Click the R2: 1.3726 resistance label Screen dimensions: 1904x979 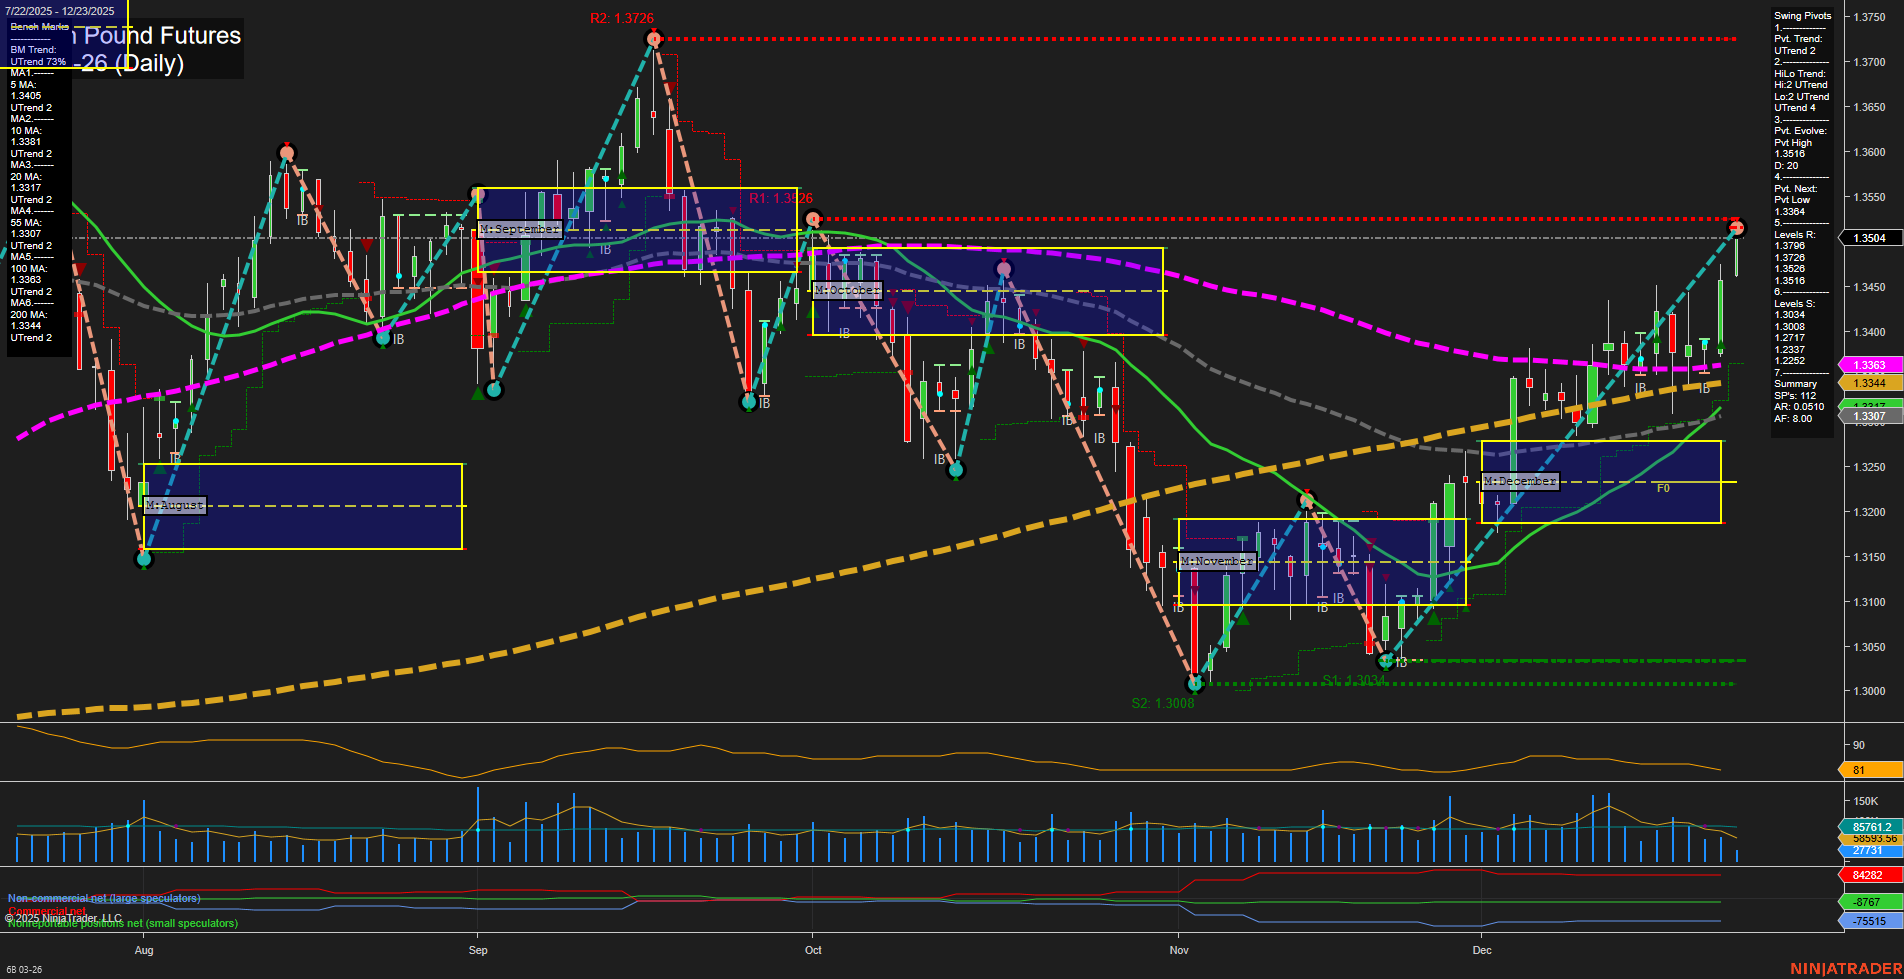619,17
